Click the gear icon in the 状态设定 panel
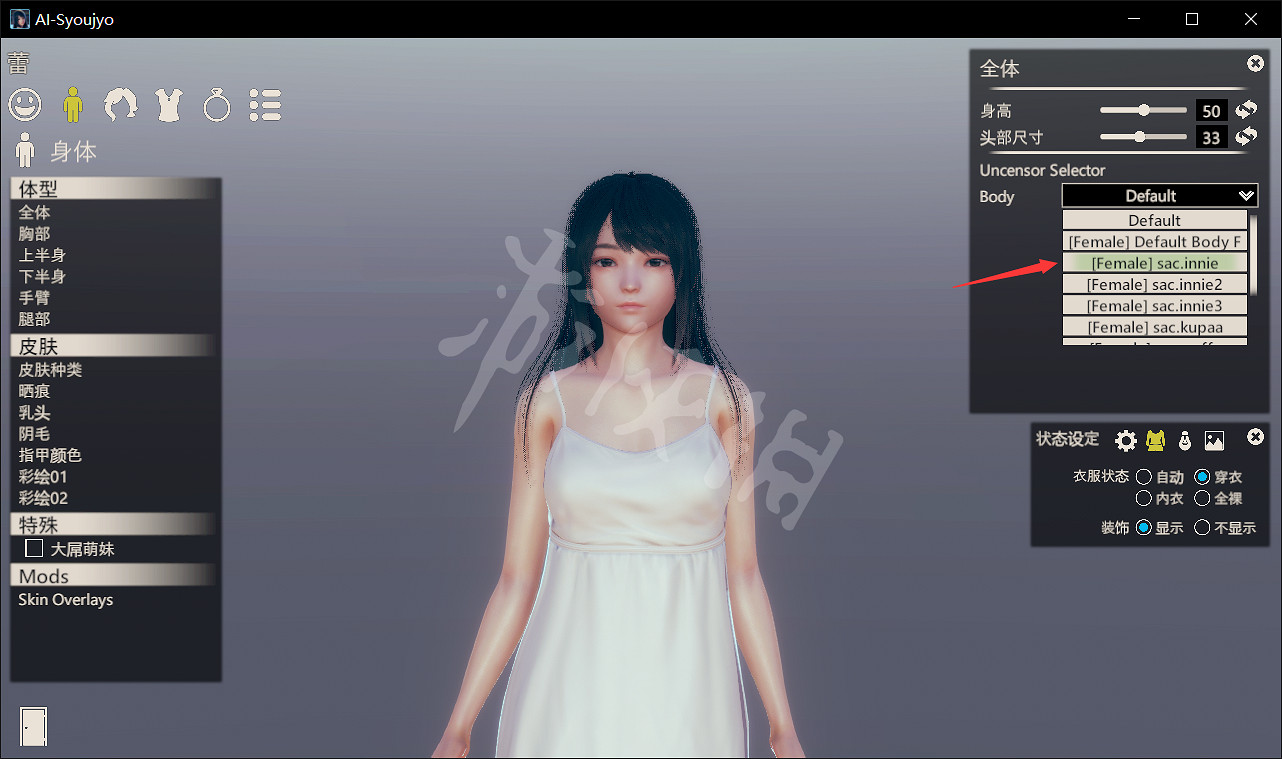 [1126, 440]
